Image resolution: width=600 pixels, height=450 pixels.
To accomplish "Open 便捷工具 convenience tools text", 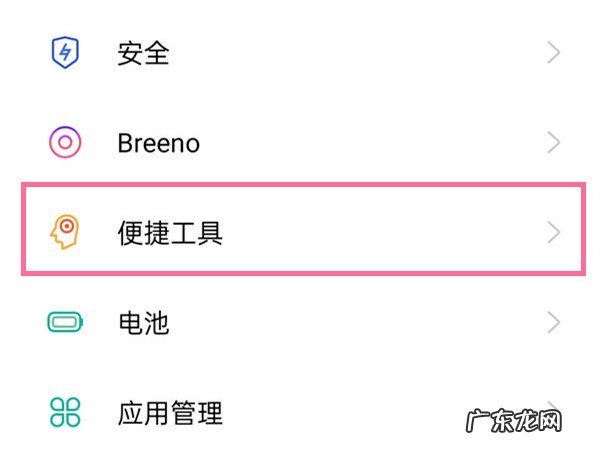I will pos(170,233).
